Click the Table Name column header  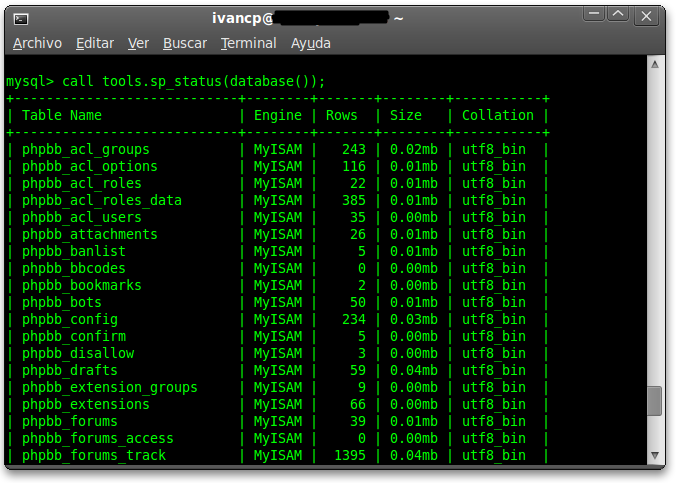[x=62, y=116]
